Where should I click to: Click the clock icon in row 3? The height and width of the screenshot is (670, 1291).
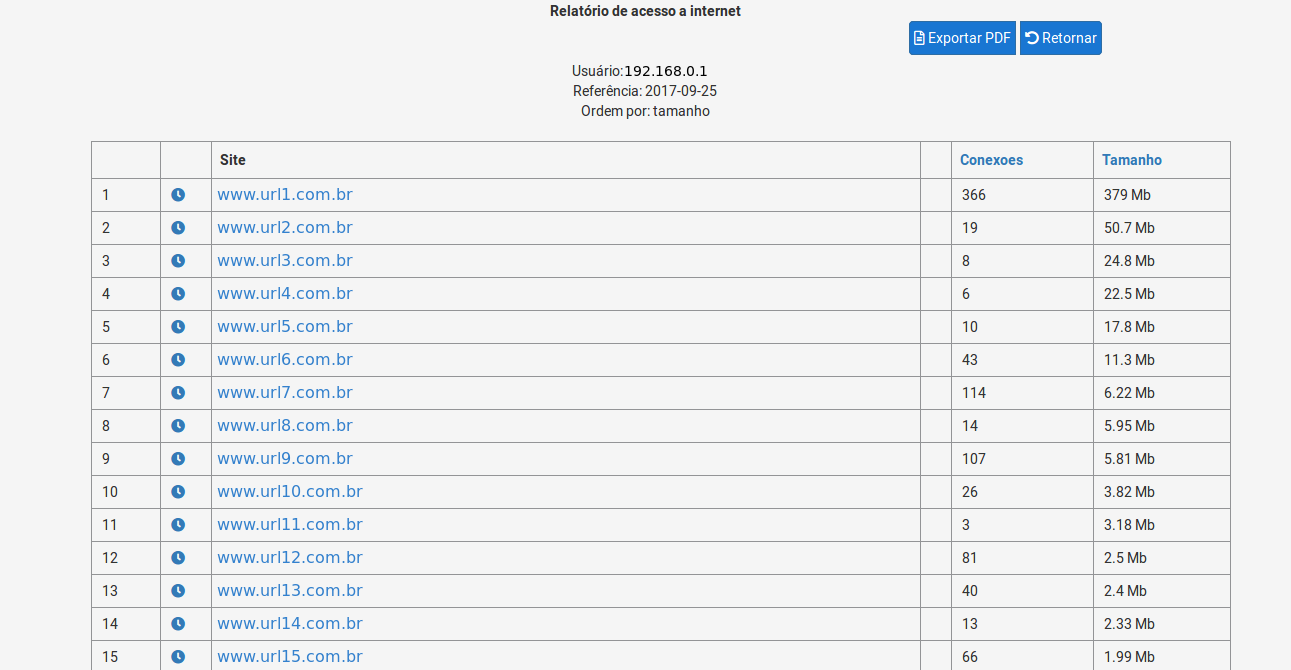pyautogui.click(x=178, y=261)
